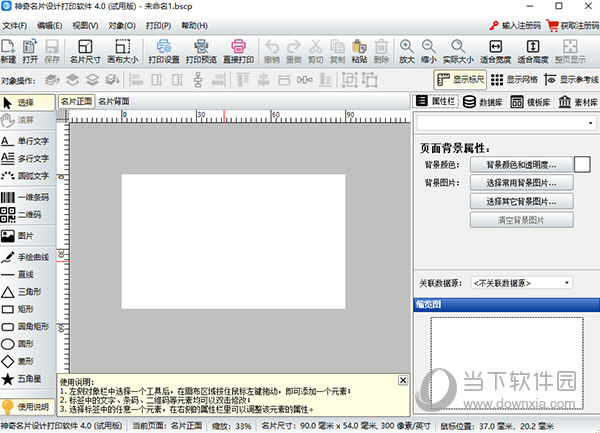Toggle 显示标尺 ruler display

460,80
